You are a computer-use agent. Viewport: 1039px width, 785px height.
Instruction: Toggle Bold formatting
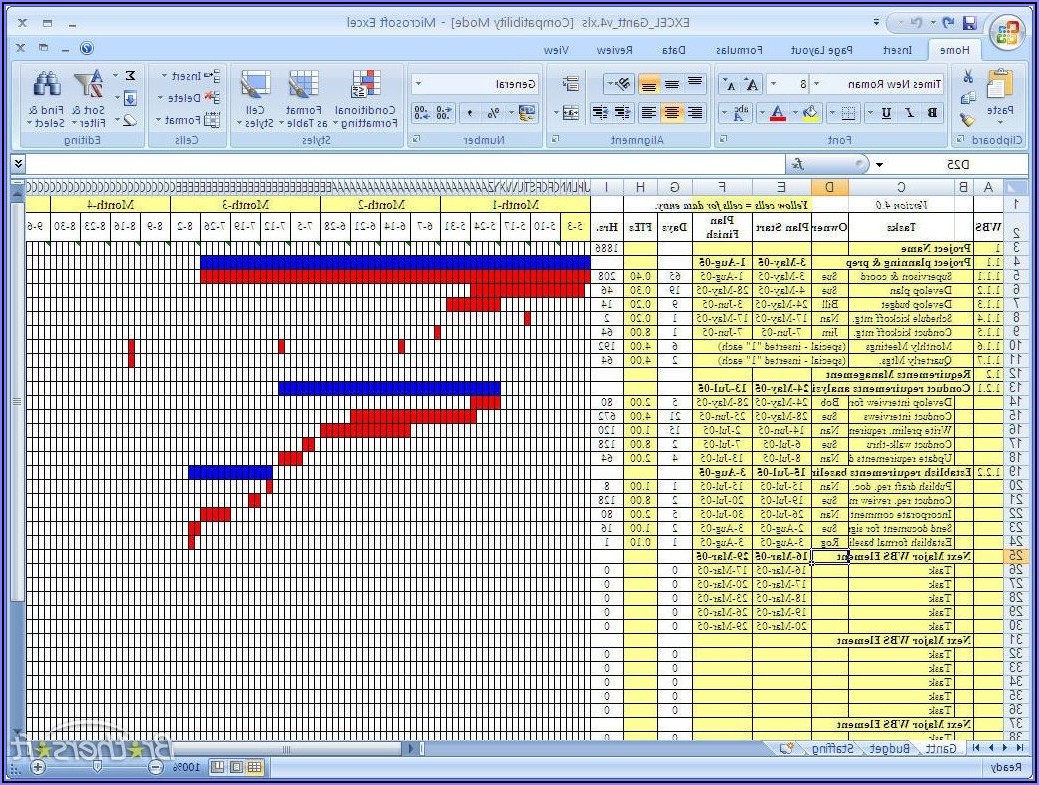pyautogui.click(x=932, y=113)
